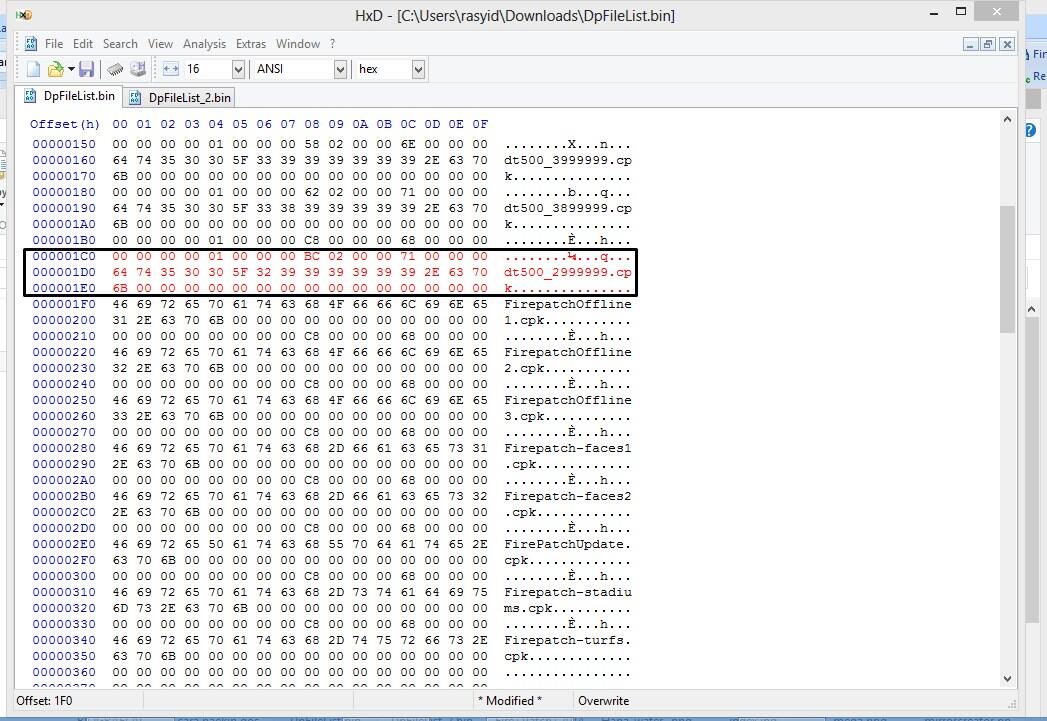Click first byte 64 in row 00000160
Image resolution: width=1047 pixels, height=721 pixels.
coord(120,160)
